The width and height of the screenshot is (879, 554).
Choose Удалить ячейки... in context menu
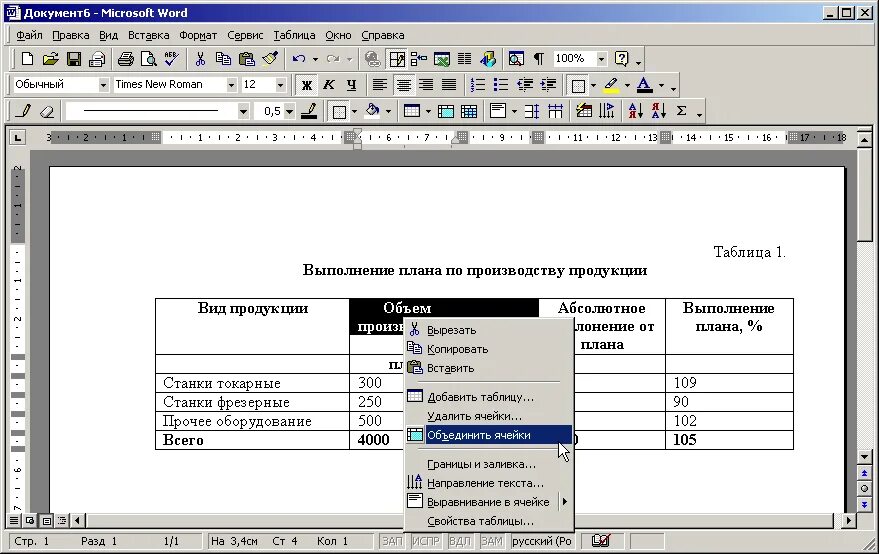point(488,416)
